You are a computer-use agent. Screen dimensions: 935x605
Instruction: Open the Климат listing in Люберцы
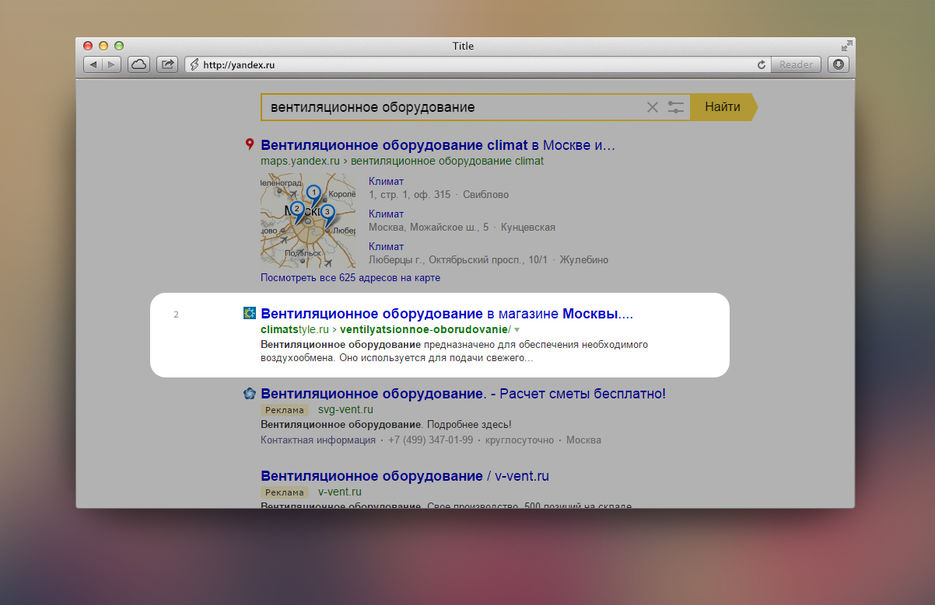[x=386, y=246]
